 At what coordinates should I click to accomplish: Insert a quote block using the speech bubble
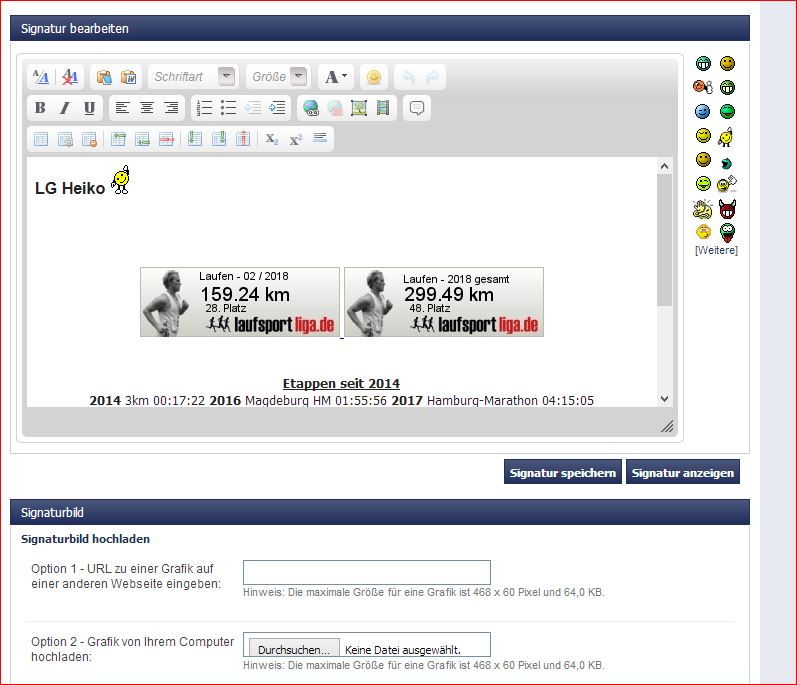[417, 108]
